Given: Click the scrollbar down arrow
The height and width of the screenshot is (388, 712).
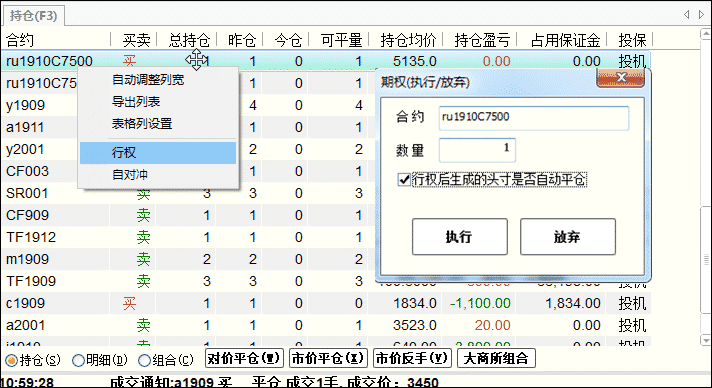Looking at the screenshot, I should click(706, 340).
